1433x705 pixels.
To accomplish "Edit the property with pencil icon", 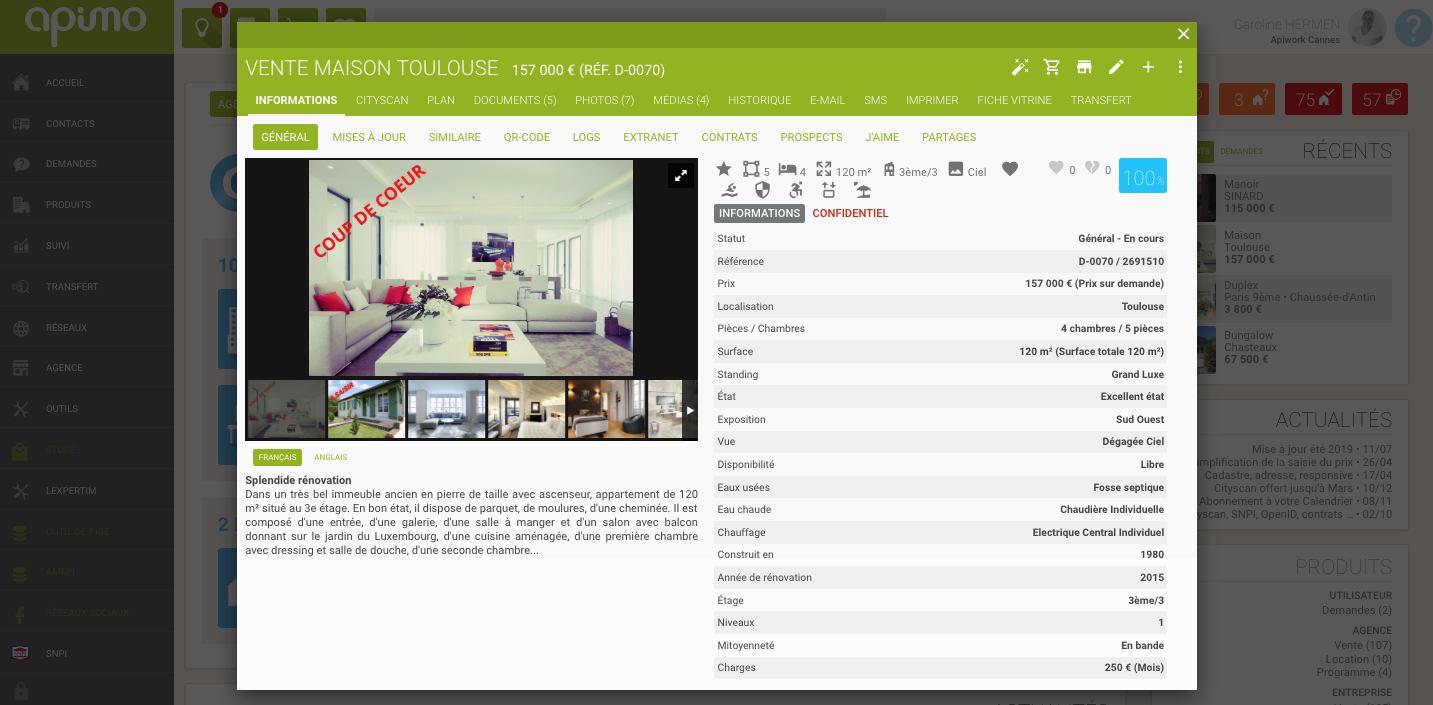I will (1116, 67).
